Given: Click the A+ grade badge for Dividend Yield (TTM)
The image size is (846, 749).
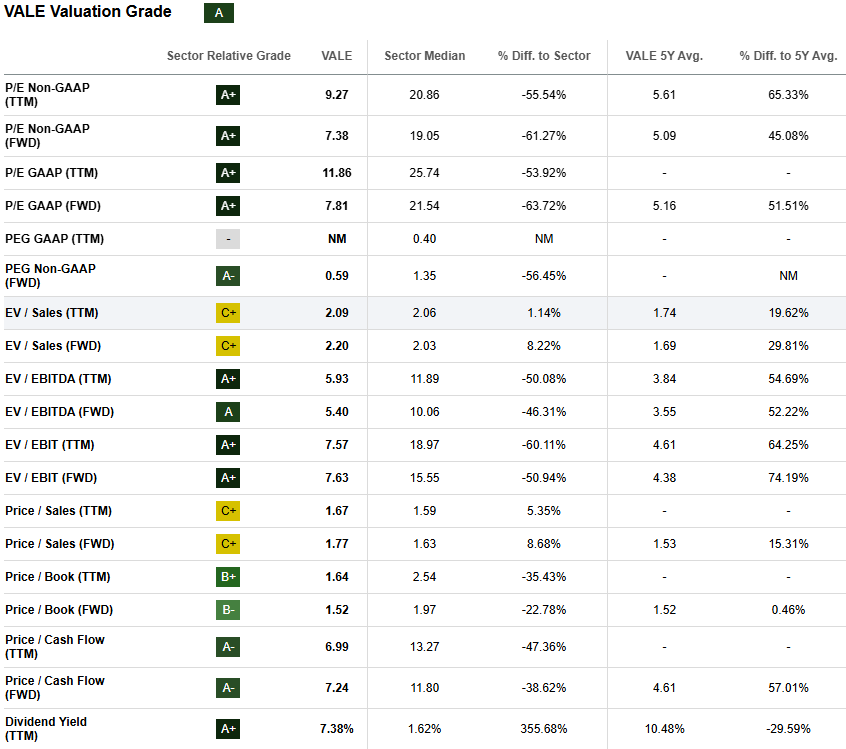Looking at the screenshot, I should click(x=228, y=729).
